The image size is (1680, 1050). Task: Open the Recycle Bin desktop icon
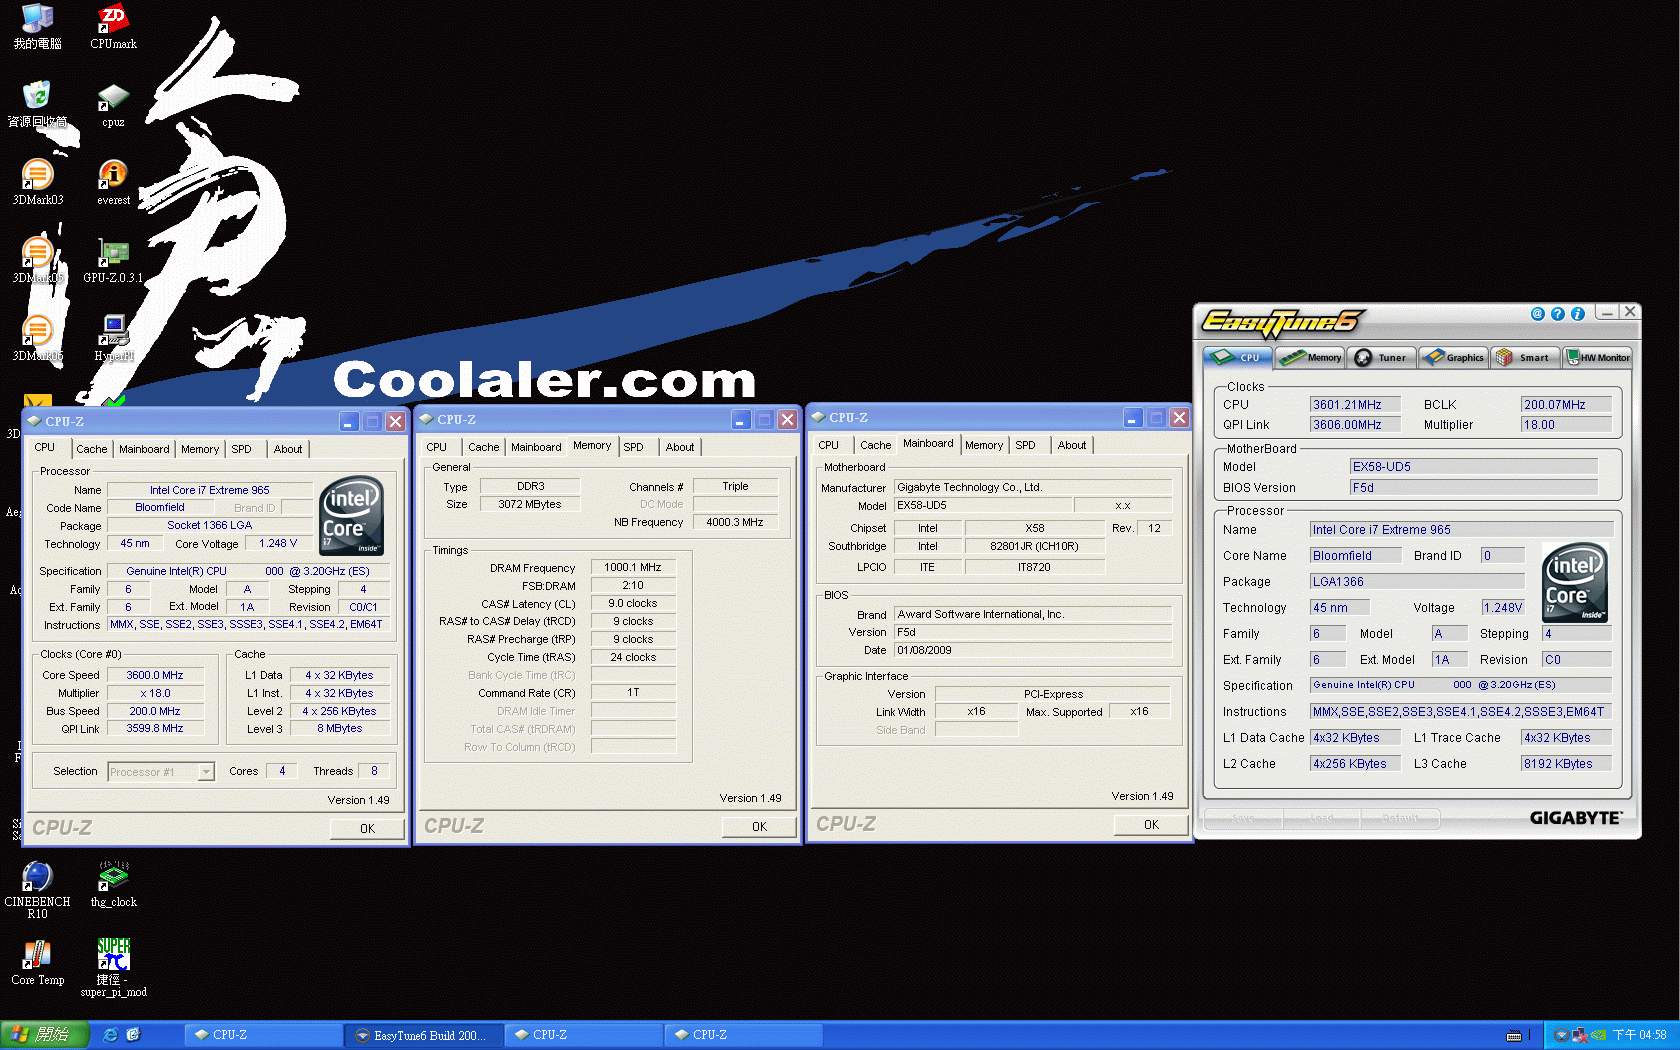pos(37,98)
